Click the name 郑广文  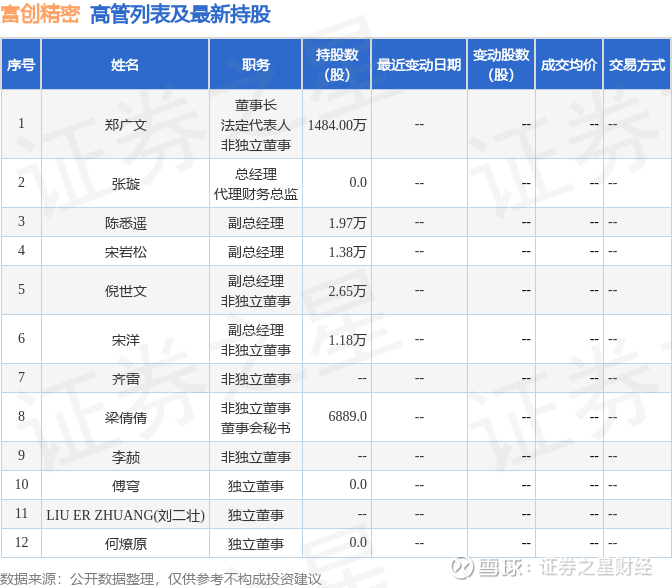pyautogui.click(x=126, y=125)
